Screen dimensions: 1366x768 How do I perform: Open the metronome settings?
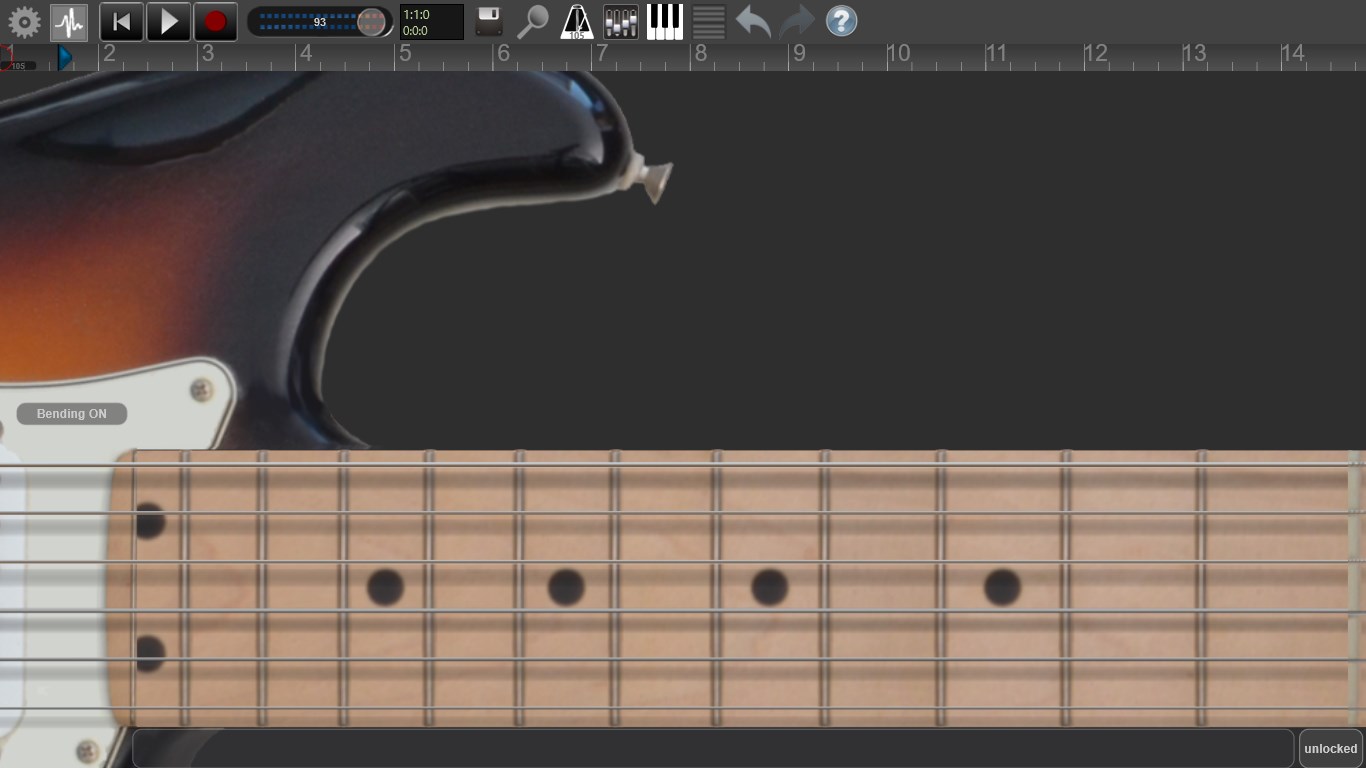(x=577, y=21)
